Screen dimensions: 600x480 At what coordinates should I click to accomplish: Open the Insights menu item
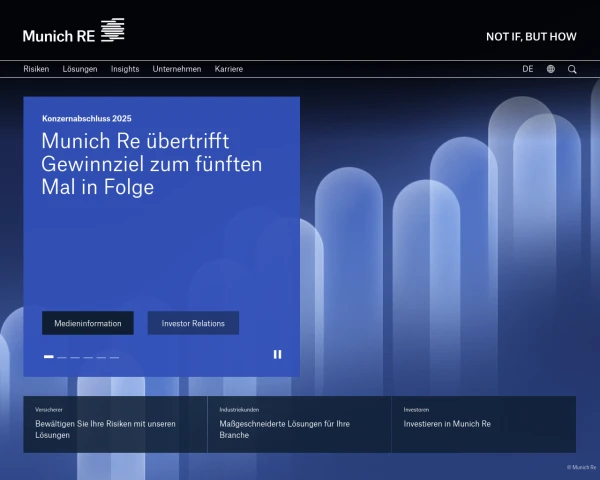[125, 69]
